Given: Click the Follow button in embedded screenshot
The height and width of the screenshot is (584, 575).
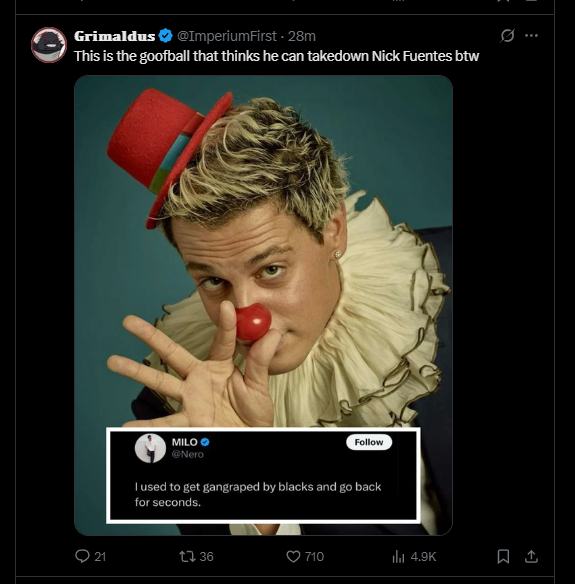Looking at the screenshot, I should pos(369,442).
